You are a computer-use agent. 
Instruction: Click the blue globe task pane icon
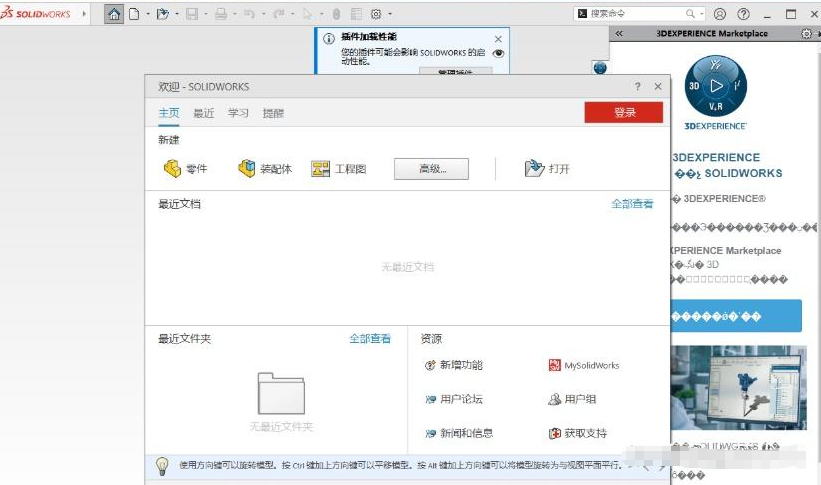click(x=600, y=68)
